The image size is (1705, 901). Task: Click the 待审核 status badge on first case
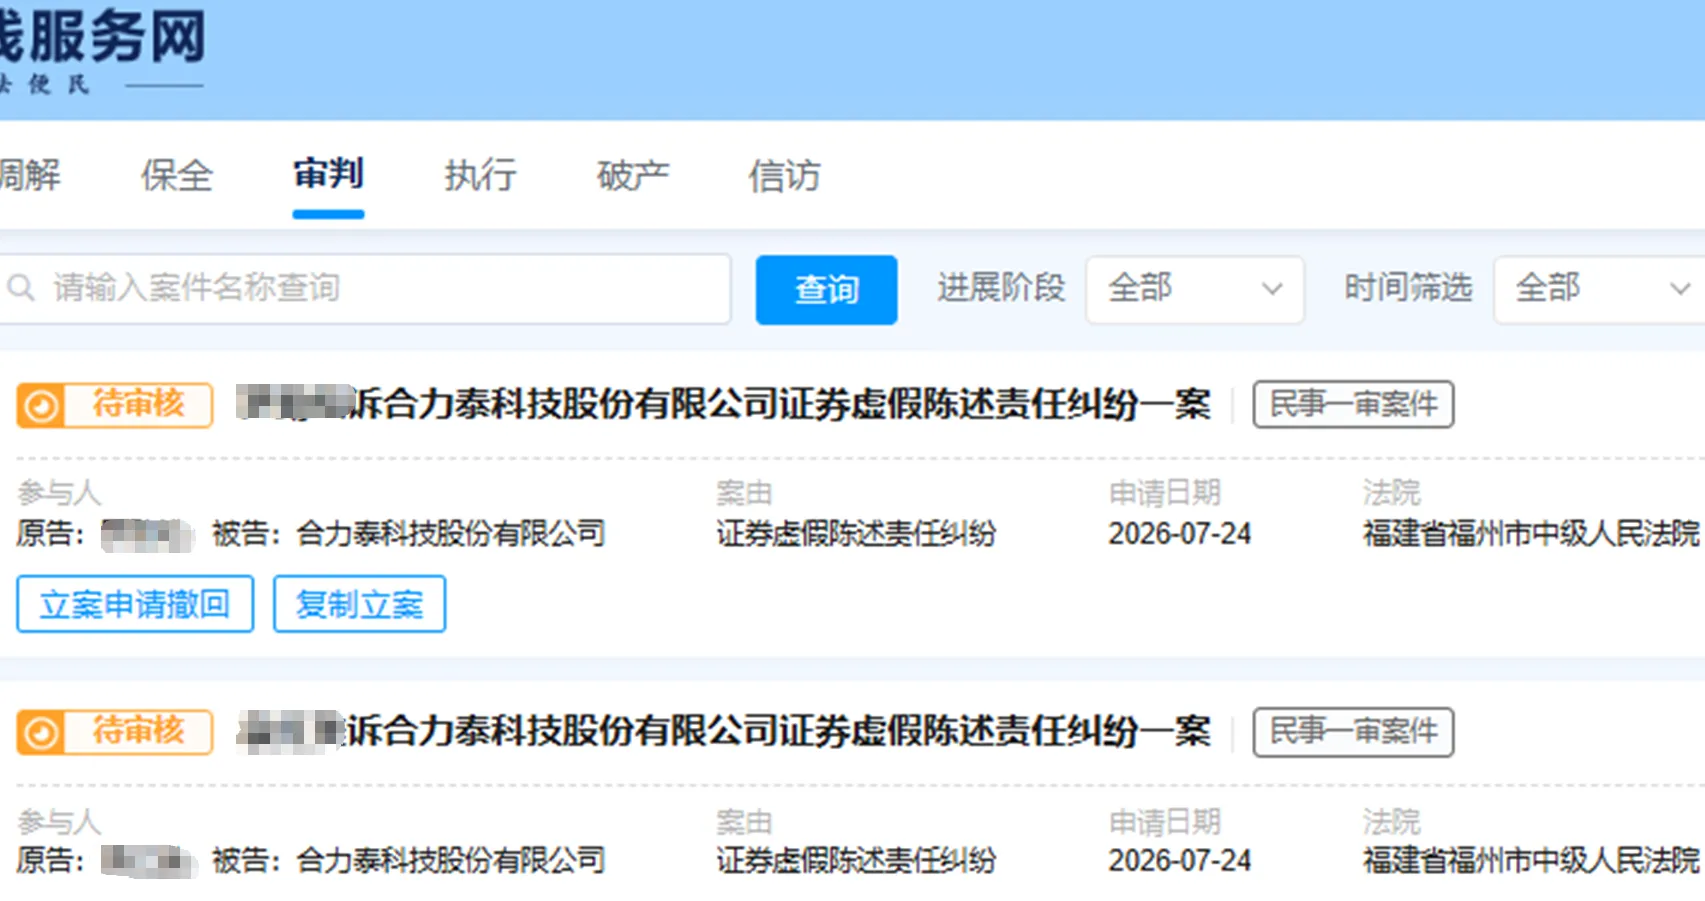115,405
